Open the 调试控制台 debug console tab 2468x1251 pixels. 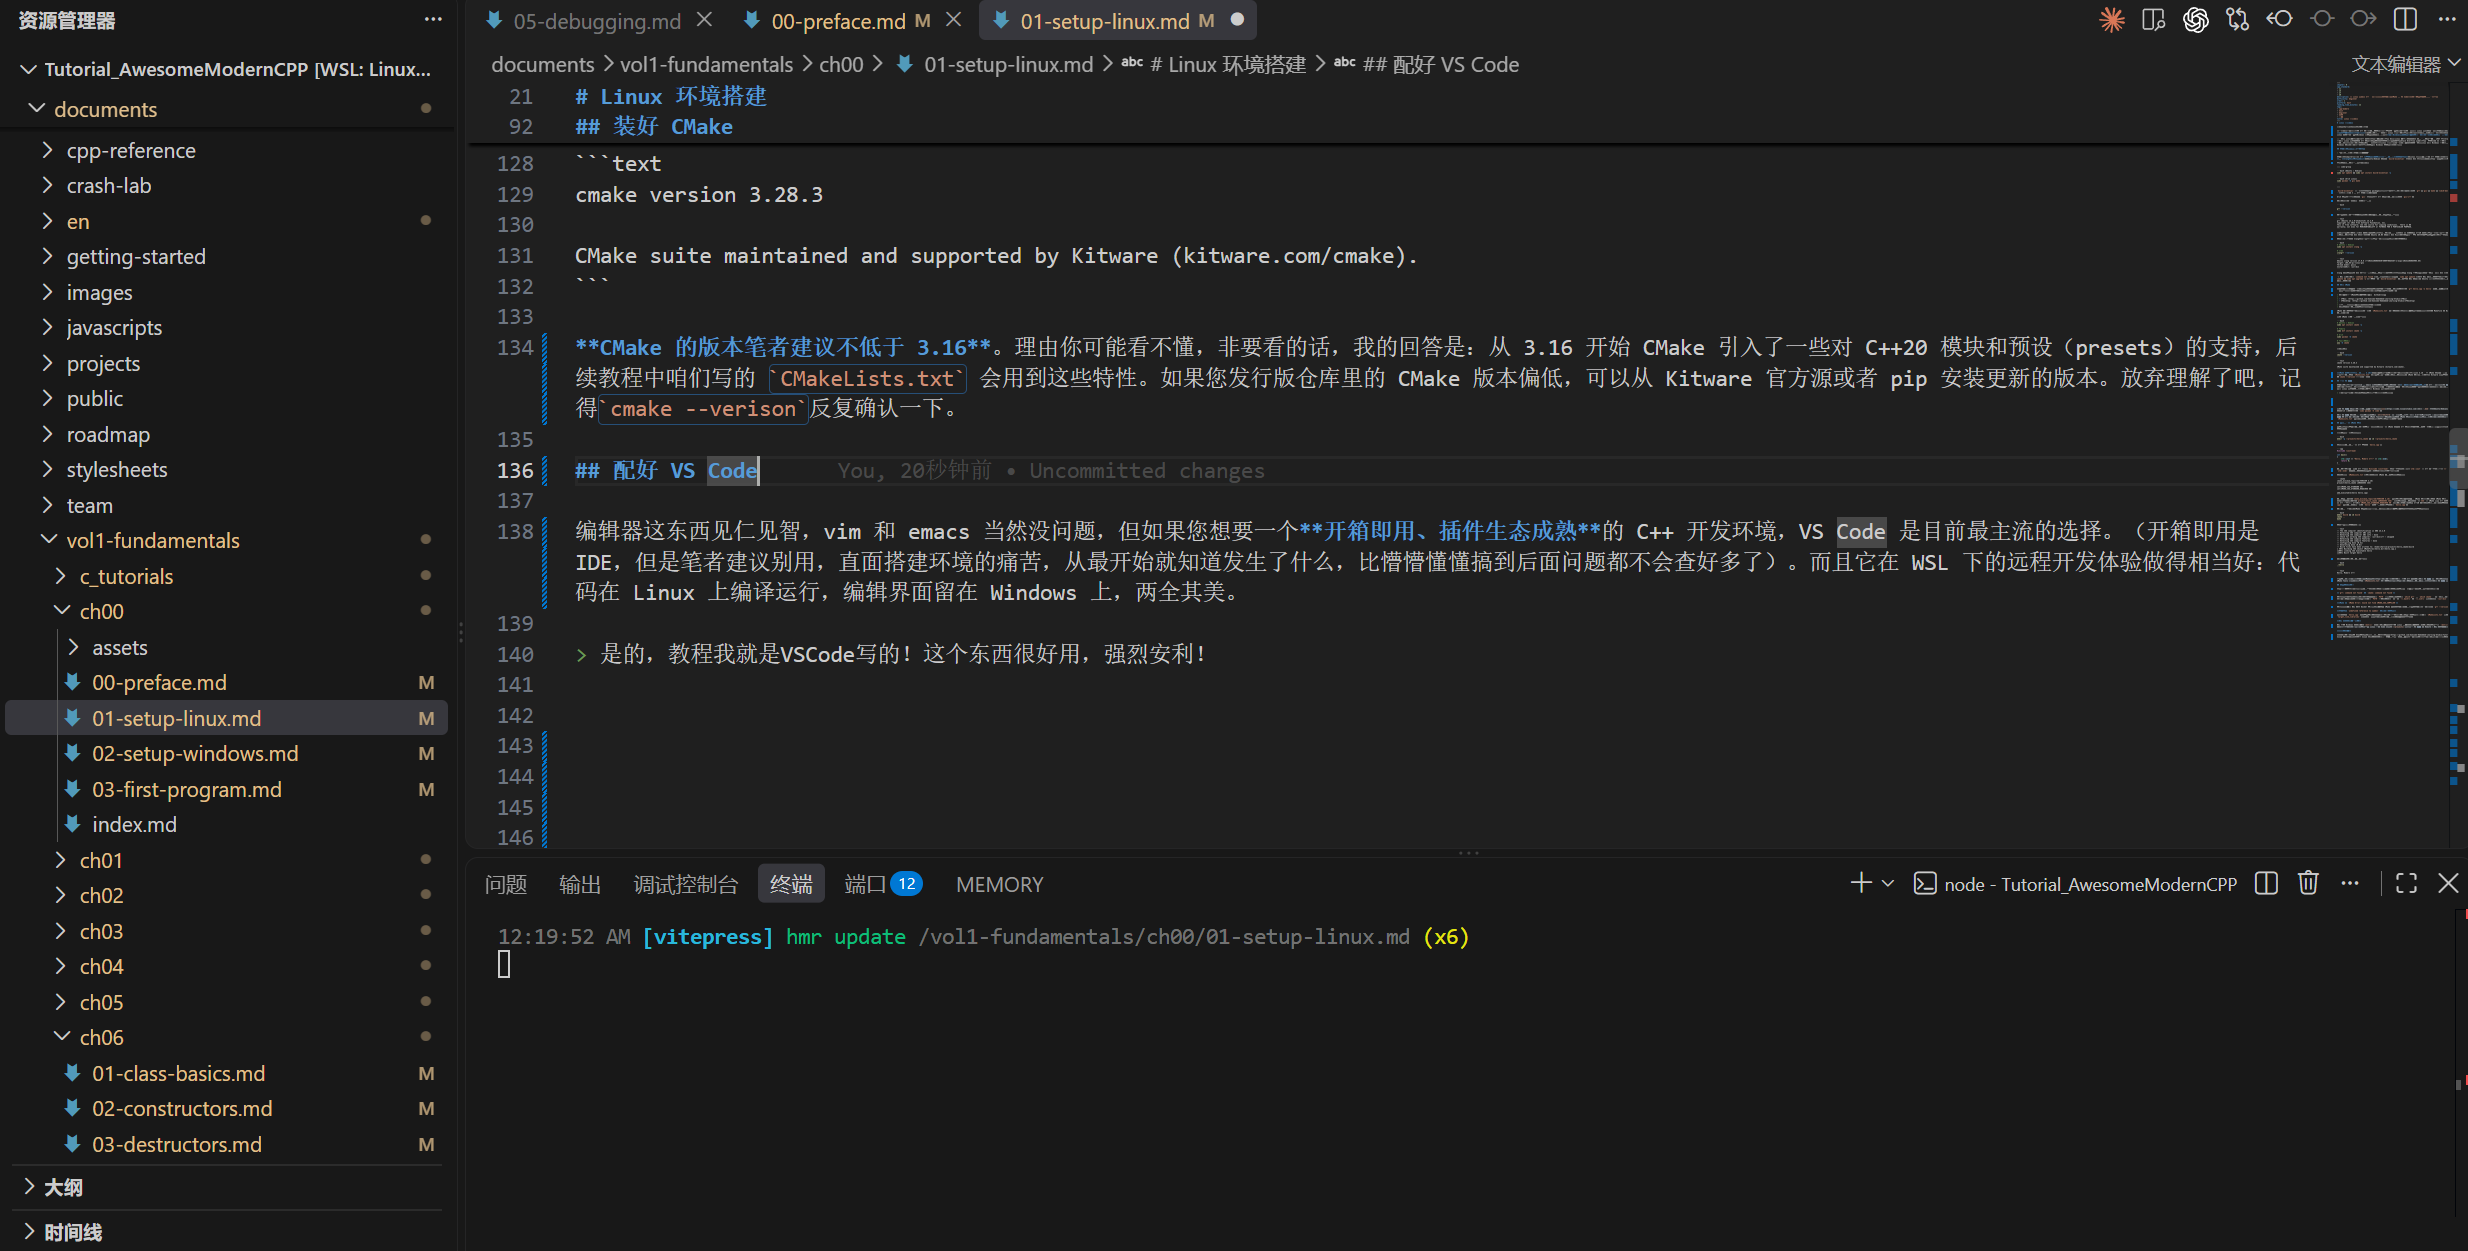(686, 885)
